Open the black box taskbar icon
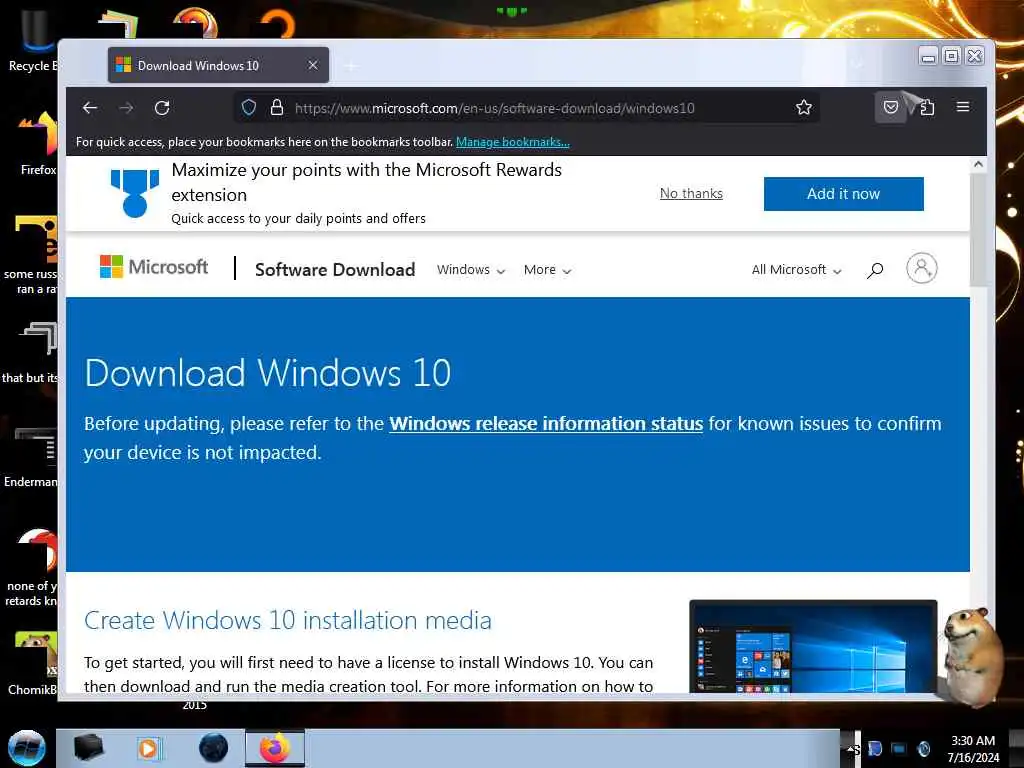The image size is (1024, 768). (88, 748)
